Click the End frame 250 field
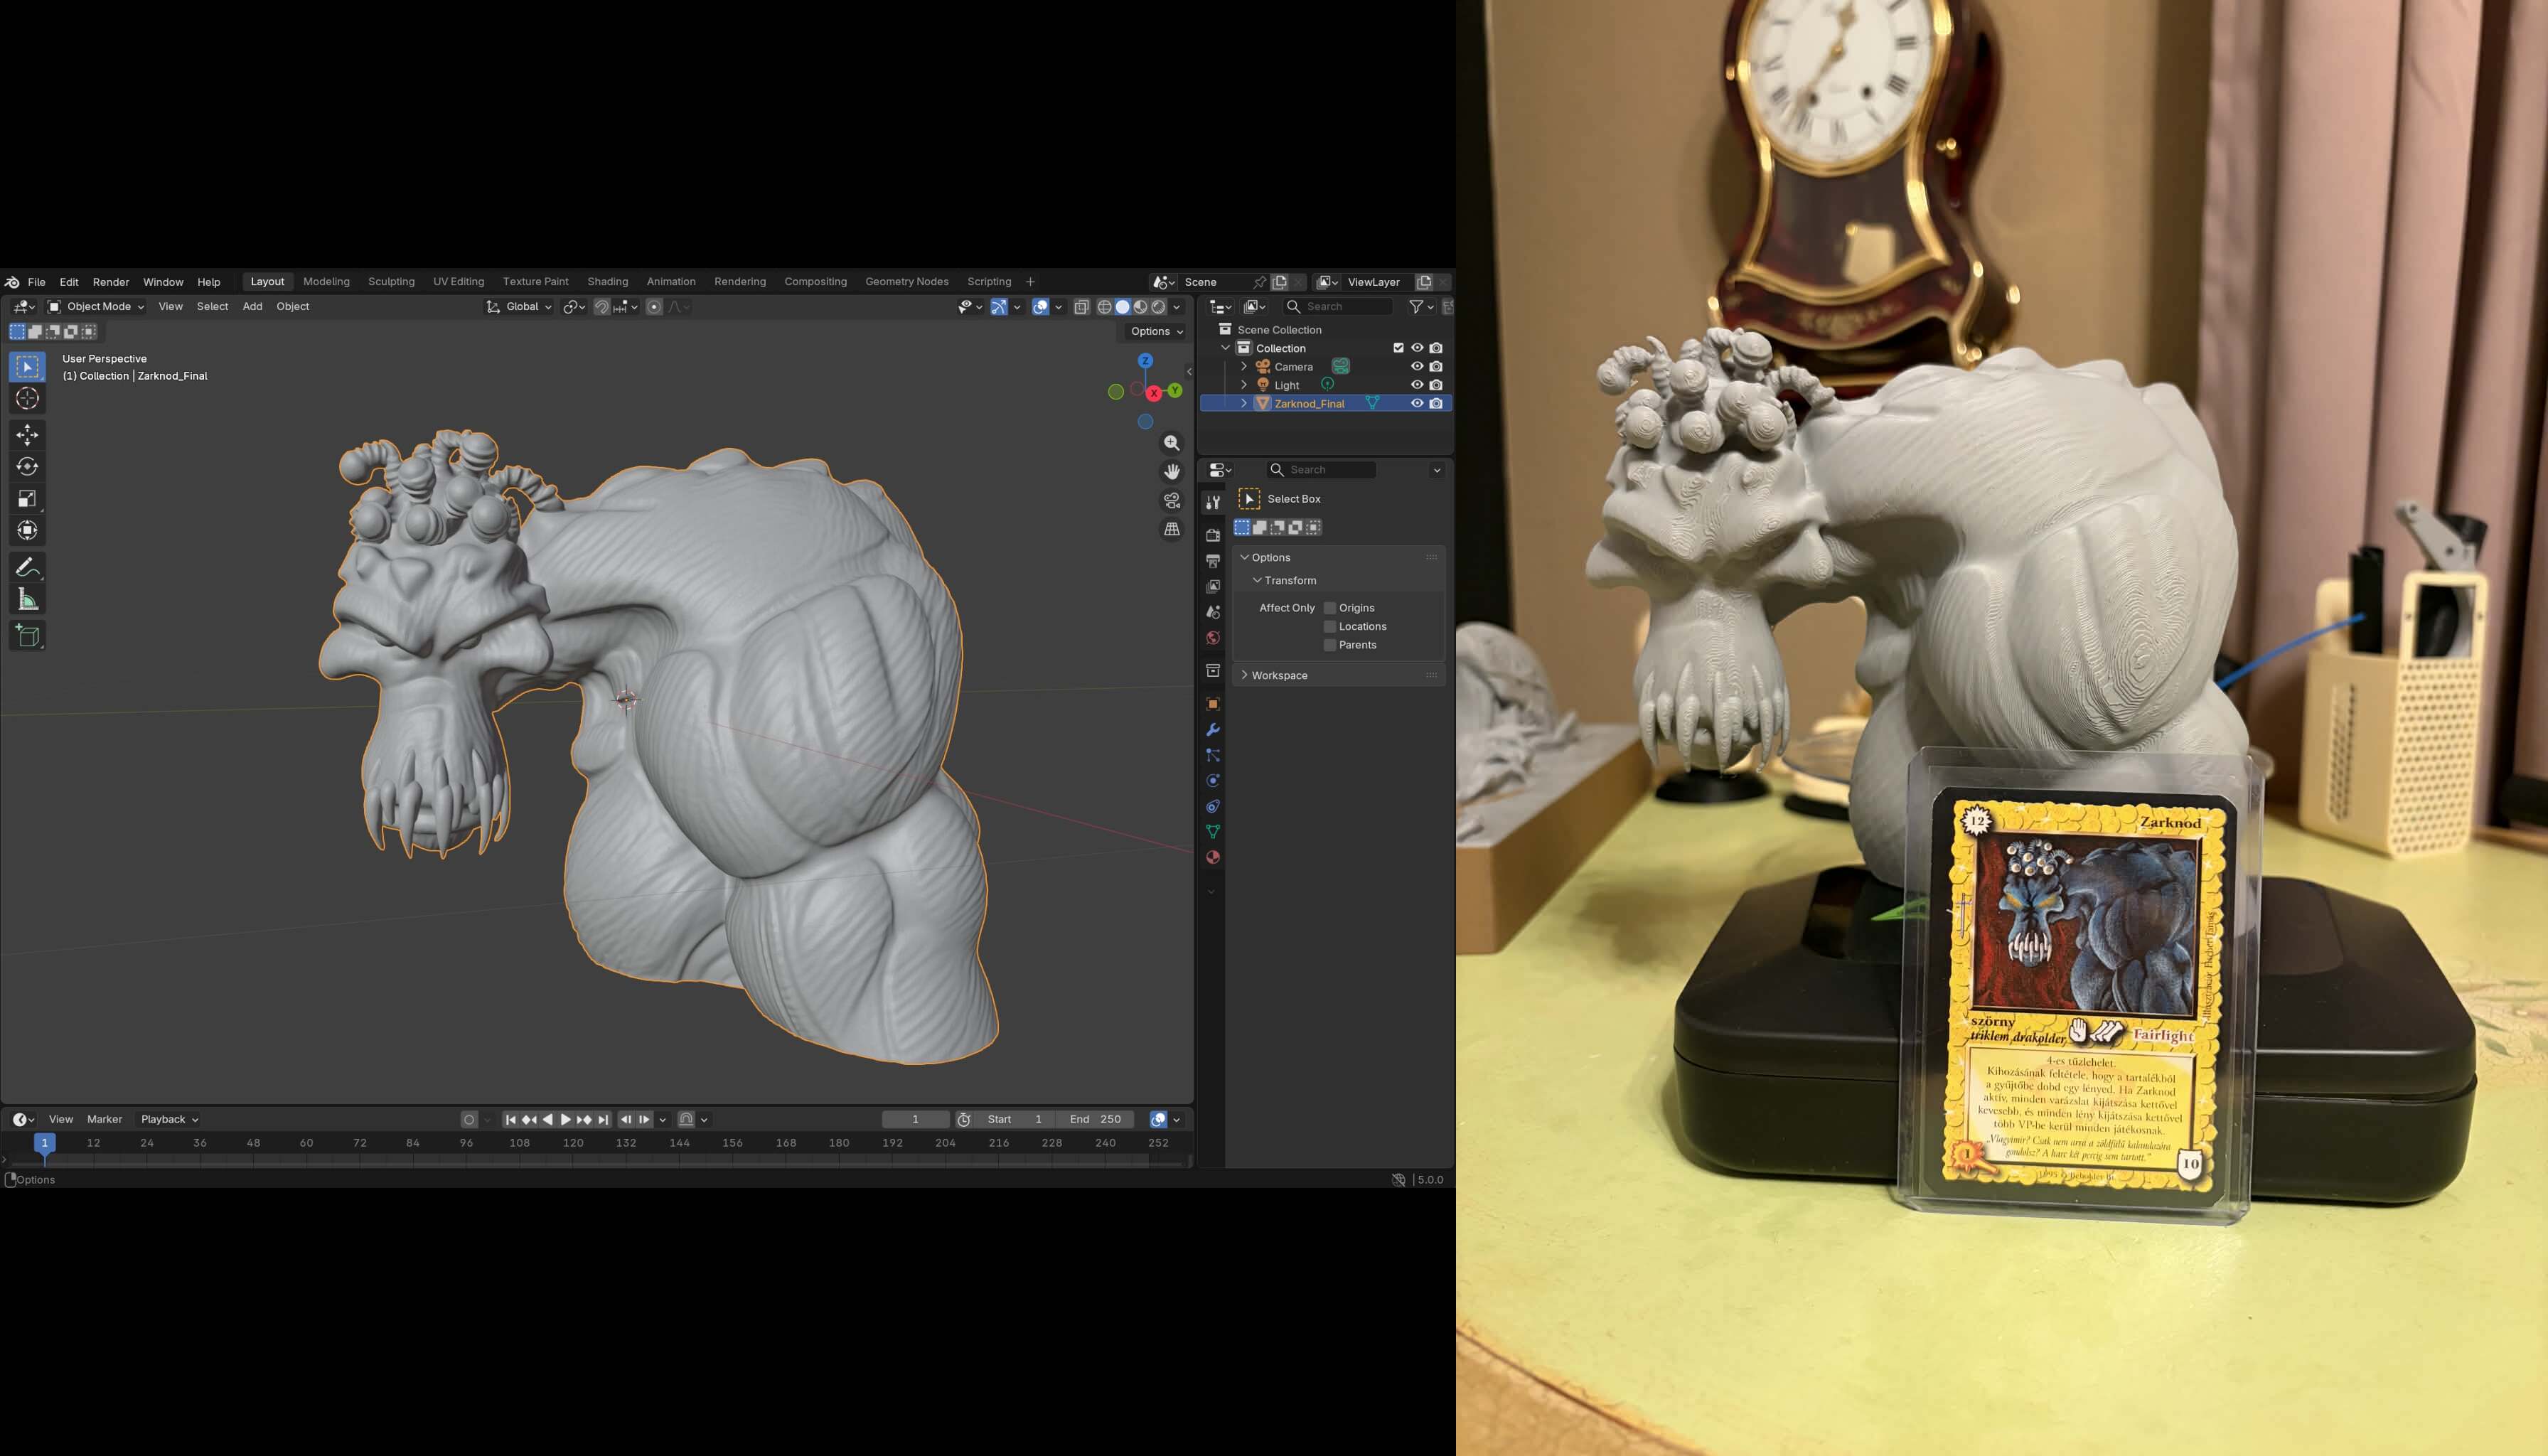Image resolution: width=2548 pixels, height=1456 pixels. click(x=1095, y=1119)
